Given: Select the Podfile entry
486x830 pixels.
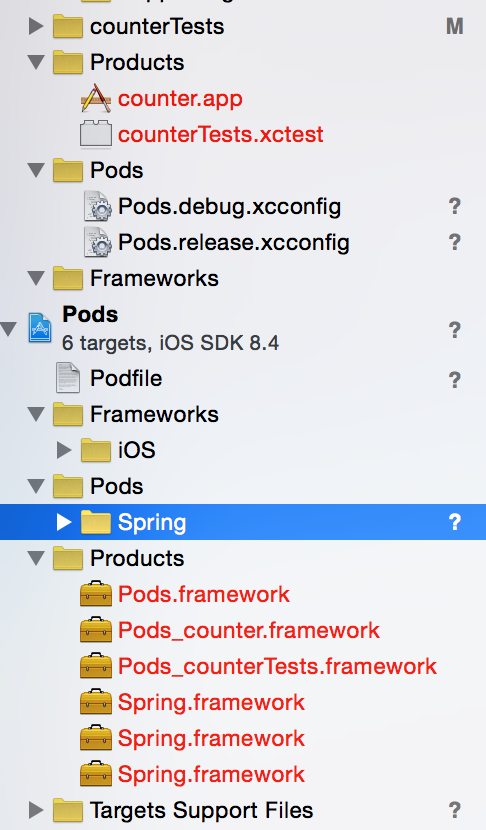Looking at the screenshot, I should pos(126,378).
